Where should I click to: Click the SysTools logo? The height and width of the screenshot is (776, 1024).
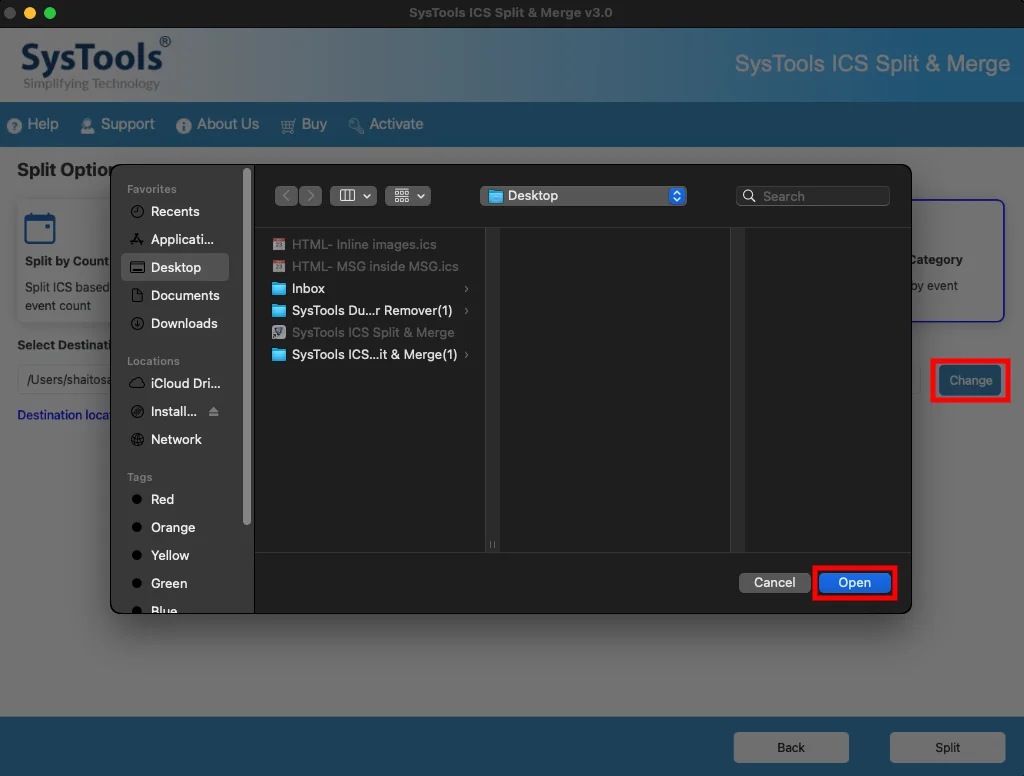click(96, 64)
